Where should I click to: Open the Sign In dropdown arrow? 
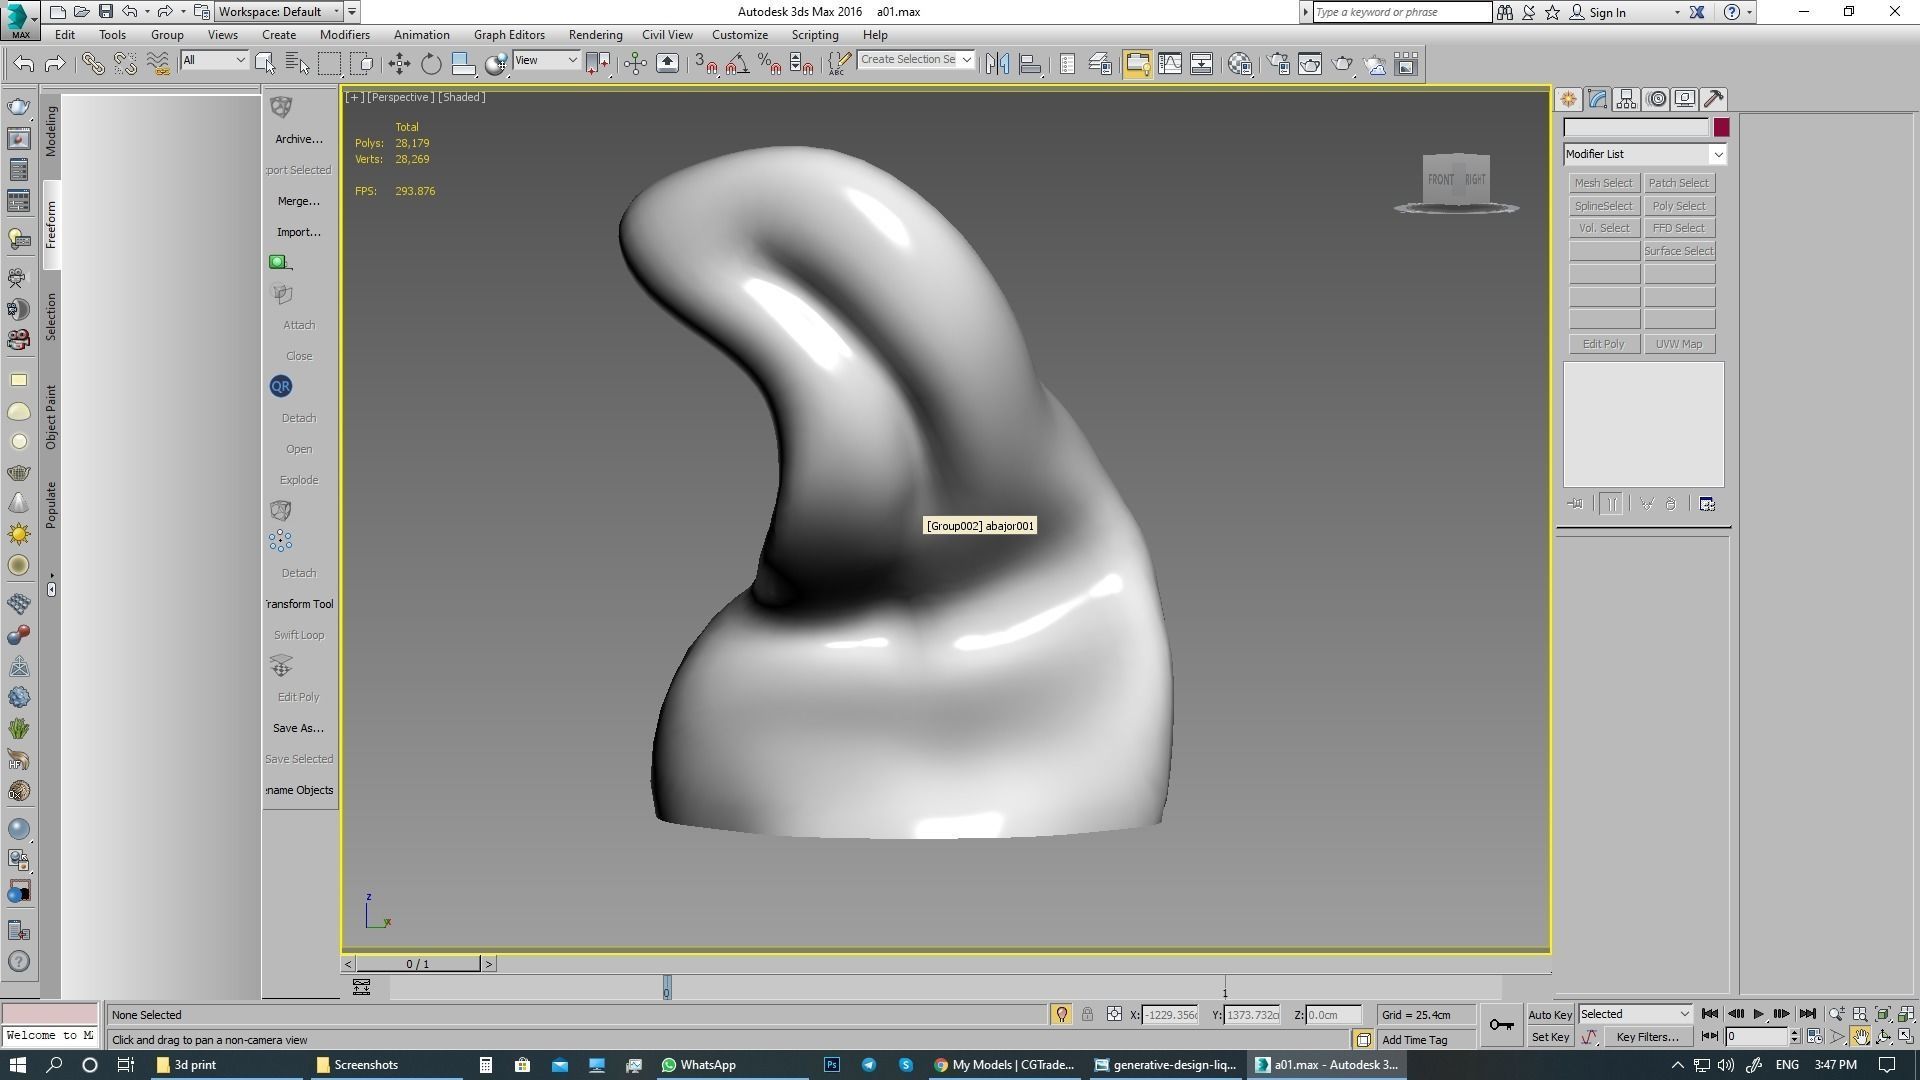pyautogui.click(x=1677, y=13)
